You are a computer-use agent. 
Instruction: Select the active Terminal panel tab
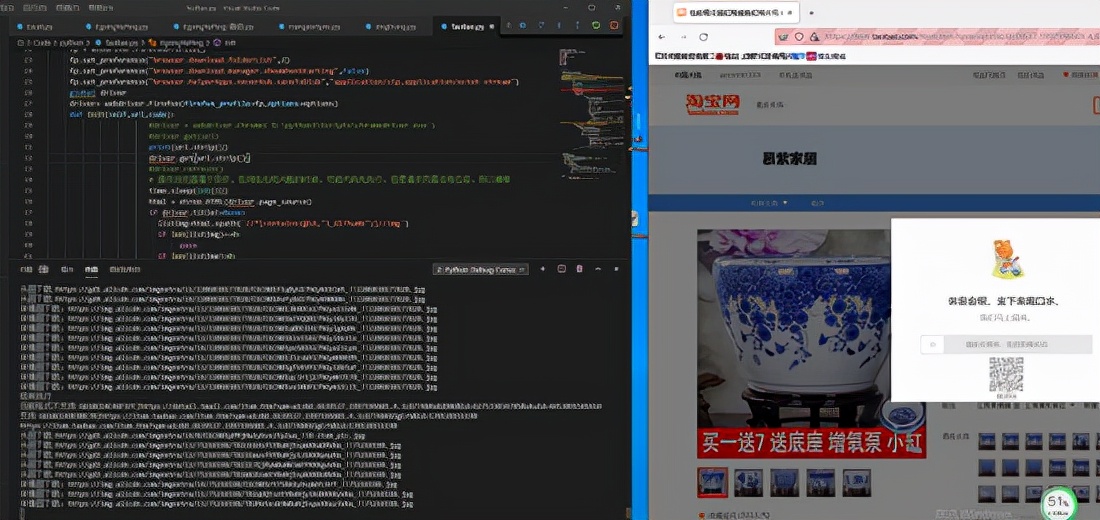tap(91, 269)
